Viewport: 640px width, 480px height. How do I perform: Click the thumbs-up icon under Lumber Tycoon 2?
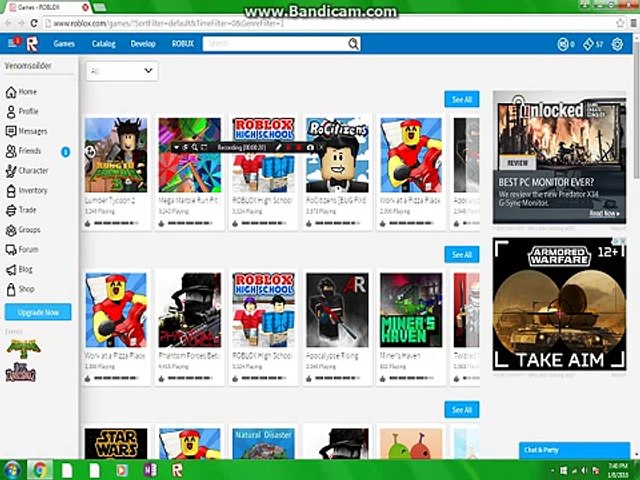coord(88,223)
